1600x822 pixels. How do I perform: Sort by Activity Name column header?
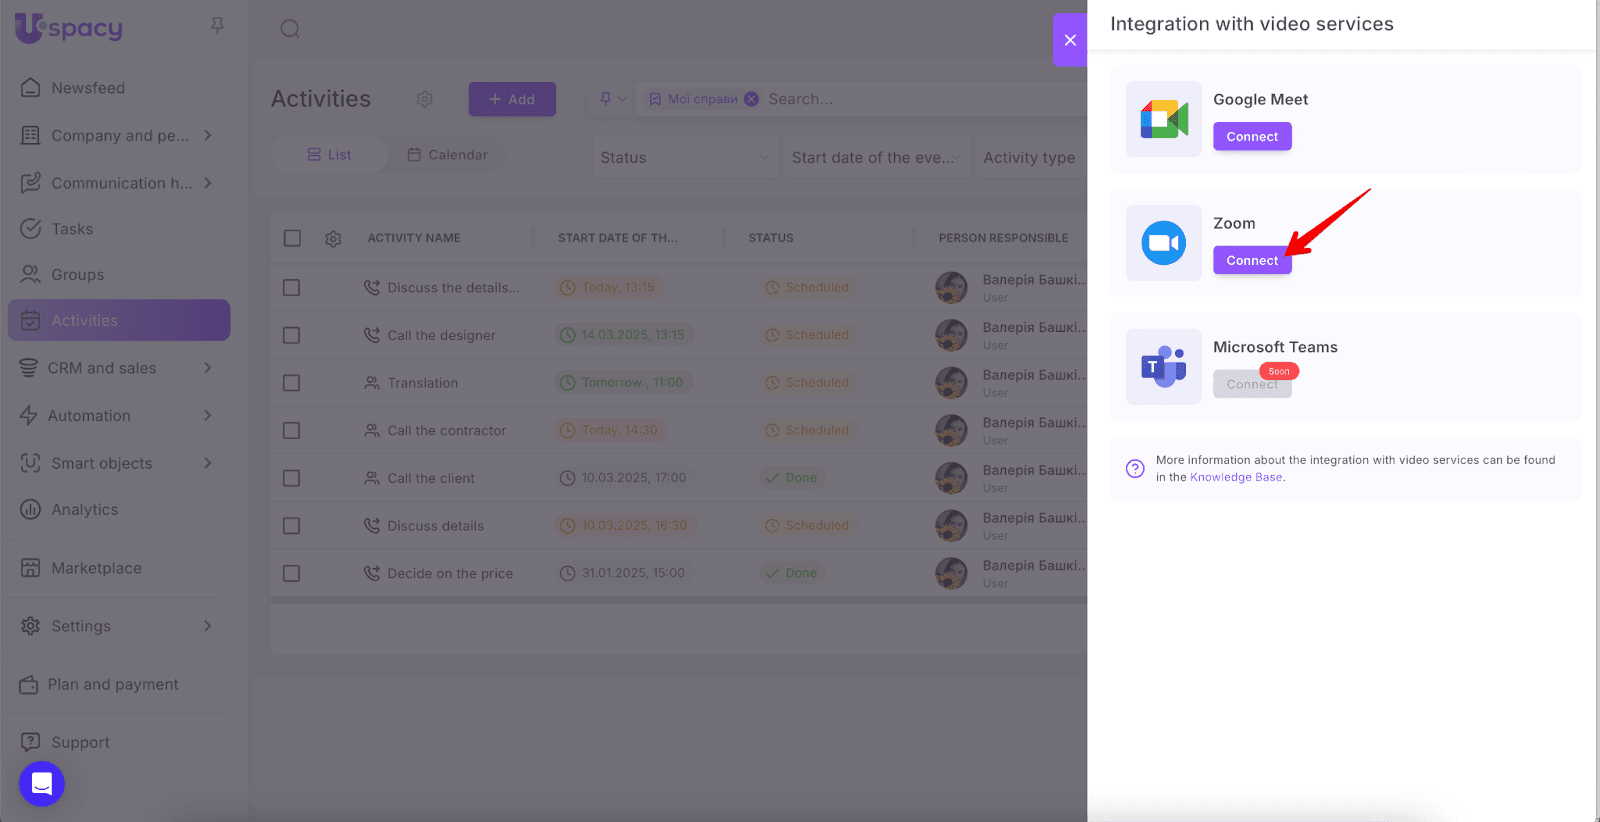pos(414,238)
